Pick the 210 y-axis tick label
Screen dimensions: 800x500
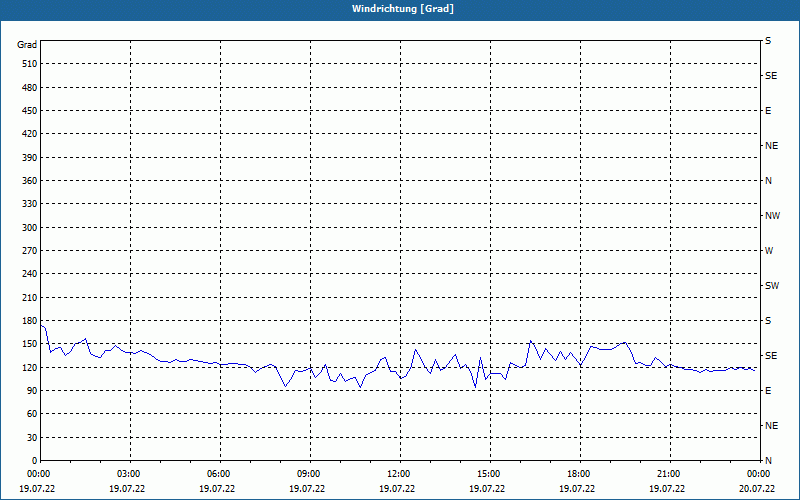(29, 297)
